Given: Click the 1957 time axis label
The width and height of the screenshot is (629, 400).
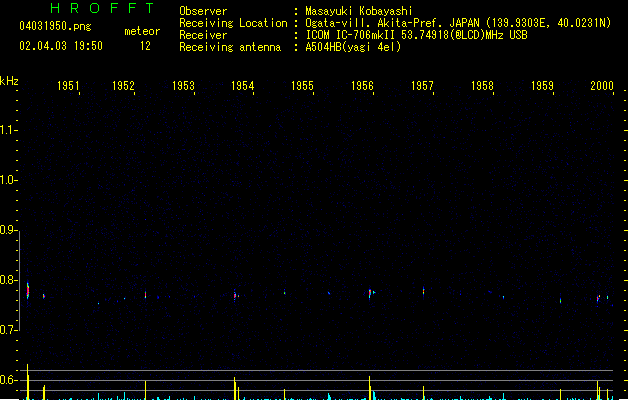Looking at the screenshot, I should (422, 85).
